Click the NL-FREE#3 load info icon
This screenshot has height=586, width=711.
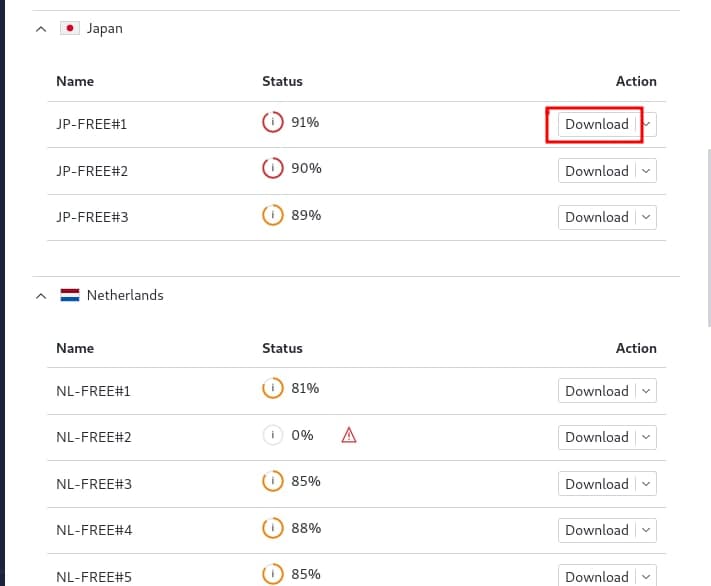[272, 482]
